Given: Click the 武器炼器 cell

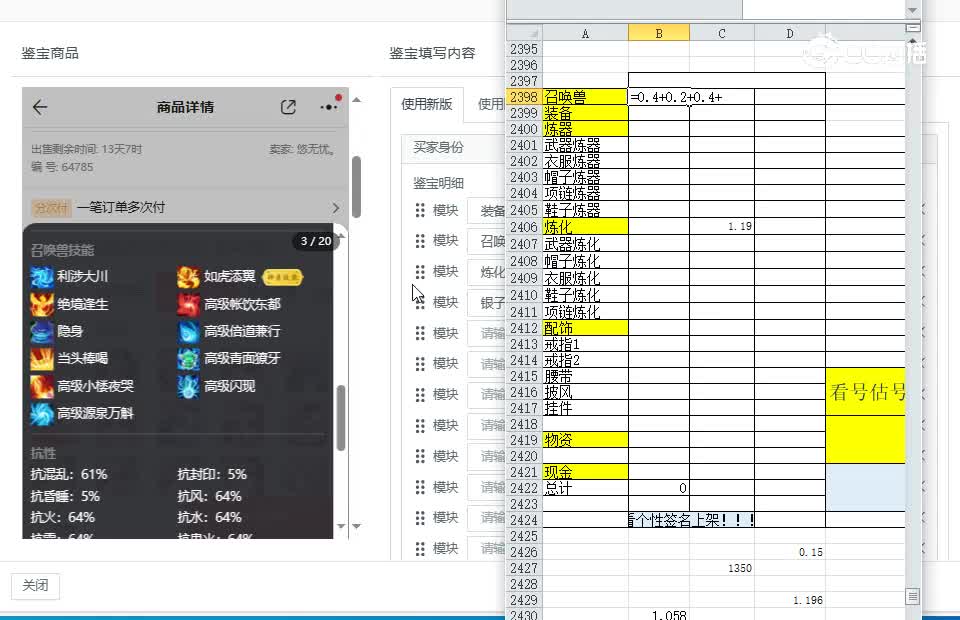Looking at the screenshot, I should pos(585,145).
